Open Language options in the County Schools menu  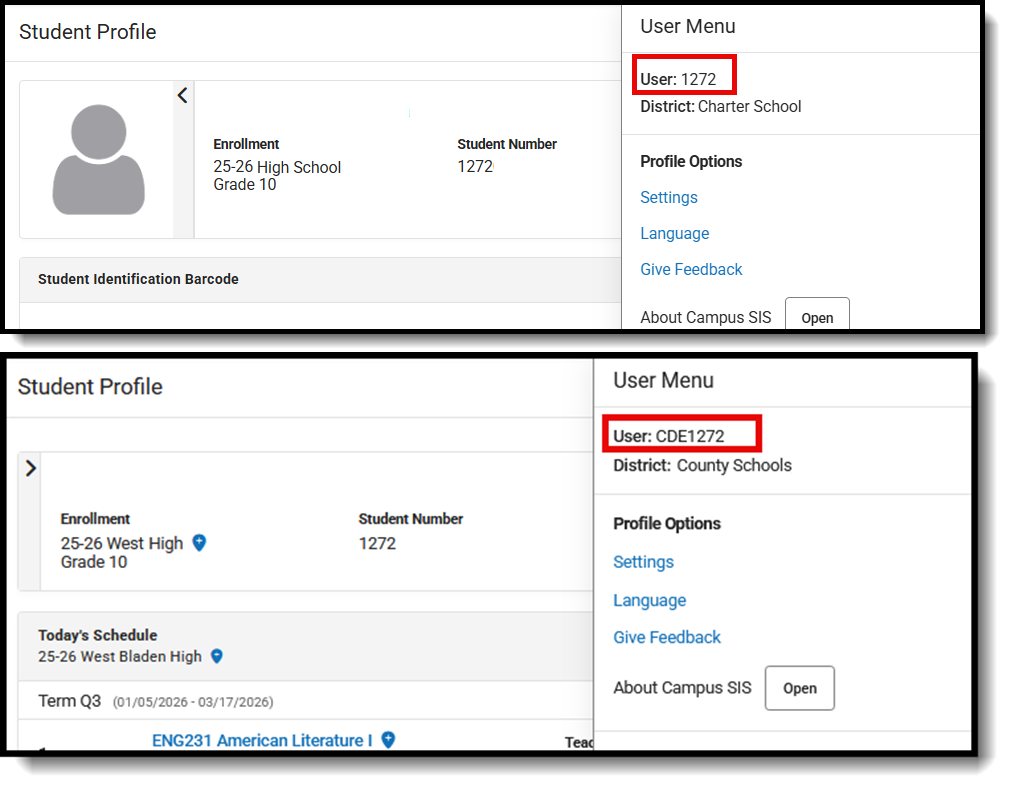point(649,601)
